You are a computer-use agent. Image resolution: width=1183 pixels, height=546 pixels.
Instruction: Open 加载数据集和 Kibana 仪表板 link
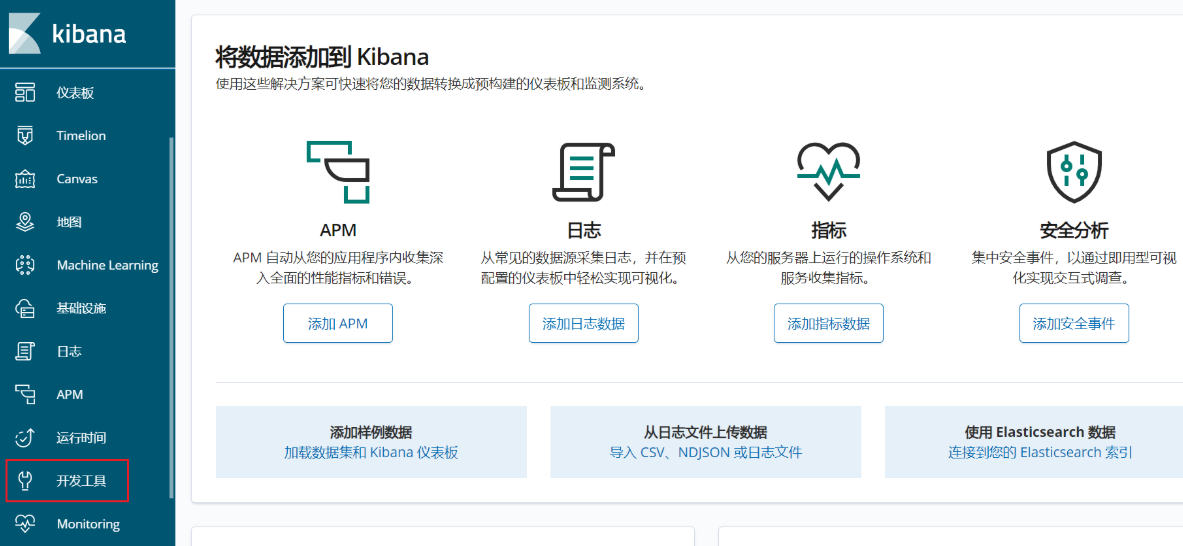point(371,452)
